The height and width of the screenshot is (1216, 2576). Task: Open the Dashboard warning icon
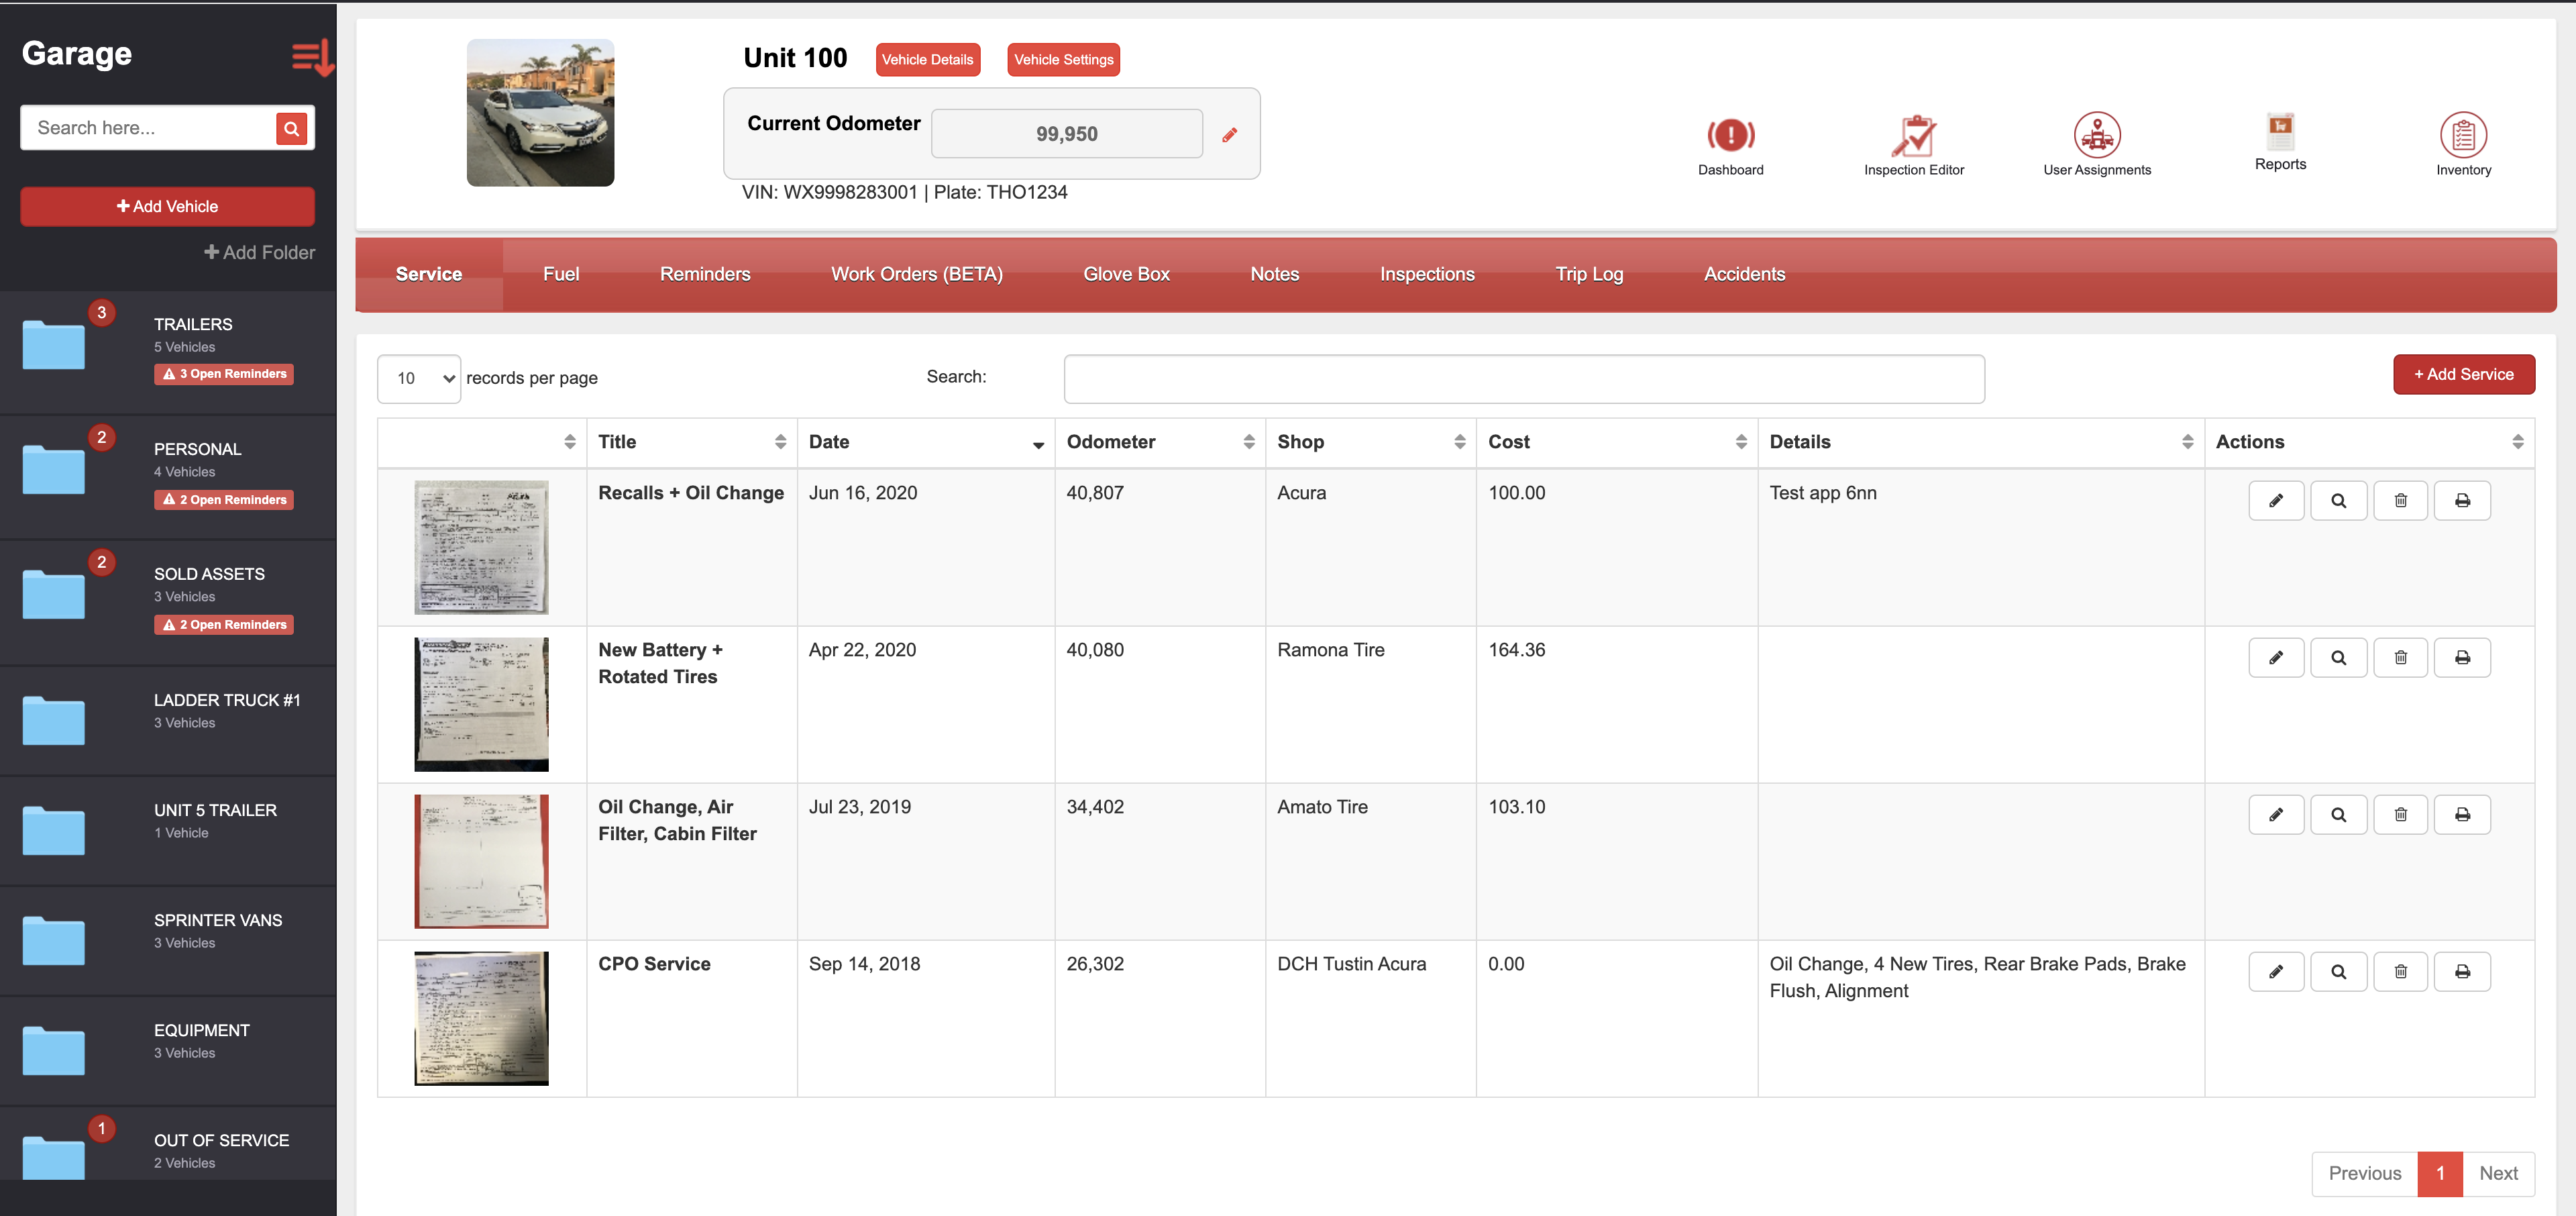coord(1730,135)
